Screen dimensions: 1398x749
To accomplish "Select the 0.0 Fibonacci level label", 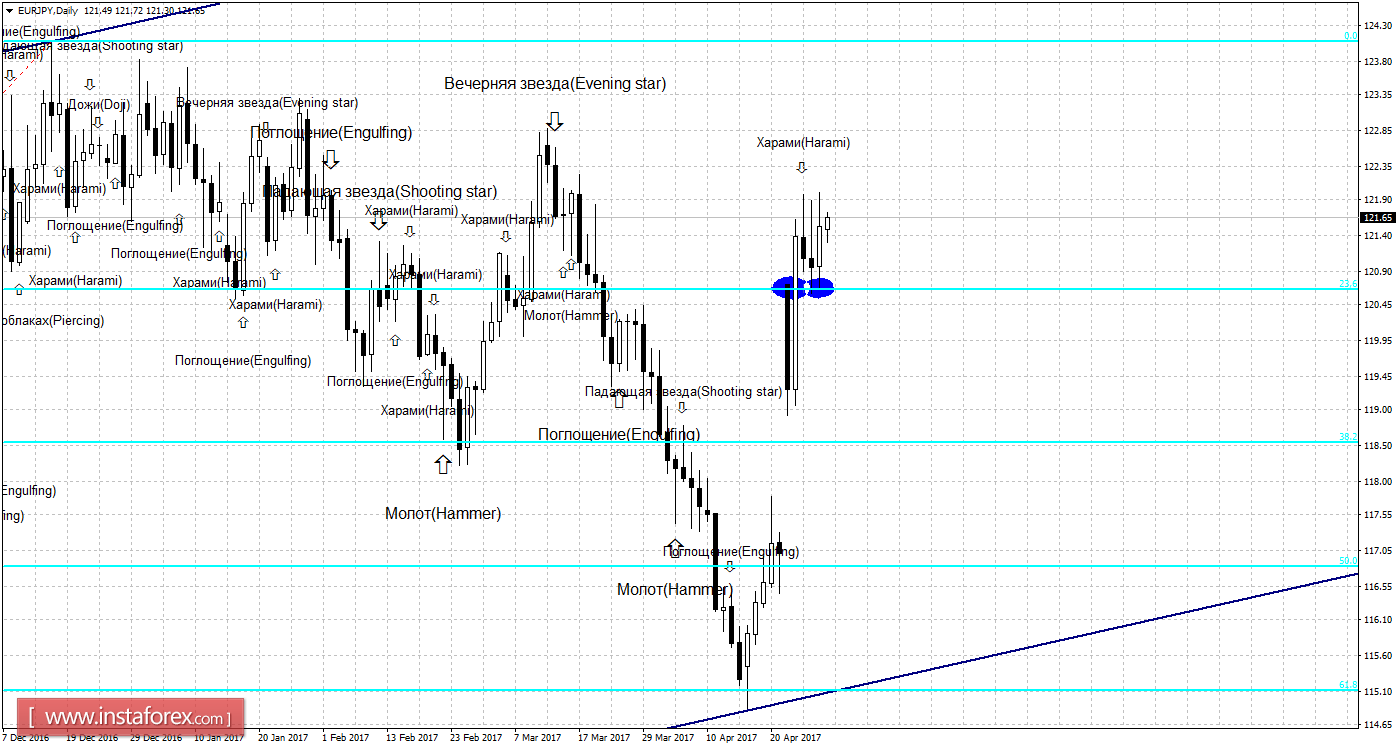I will [x=1350, y=36].
